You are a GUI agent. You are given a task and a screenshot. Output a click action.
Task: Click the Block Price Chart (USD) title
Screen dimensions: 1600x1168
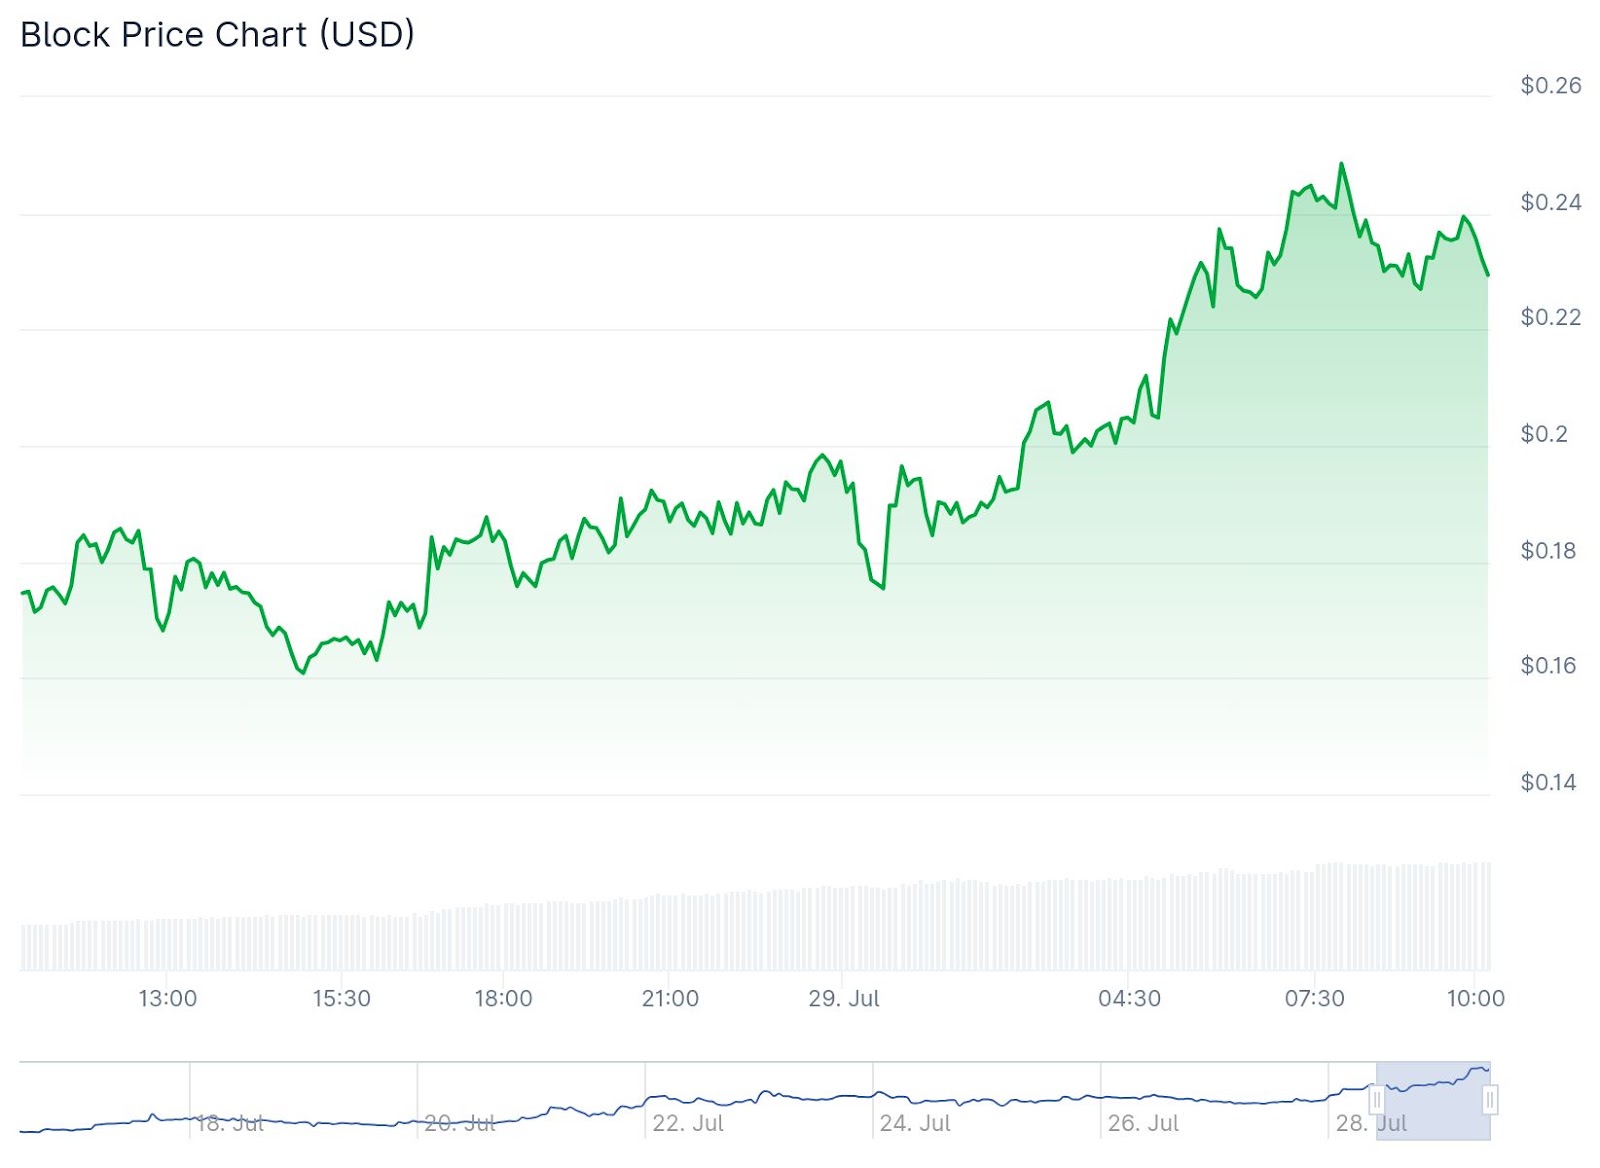pyautogui.click(x=217, y=35)
